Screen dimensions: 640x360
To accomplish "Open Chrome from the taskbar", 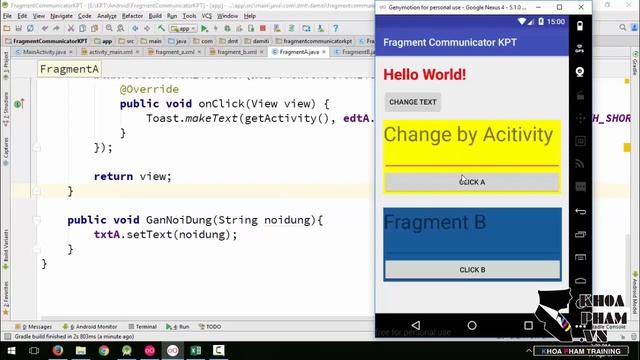I will 104,351.
